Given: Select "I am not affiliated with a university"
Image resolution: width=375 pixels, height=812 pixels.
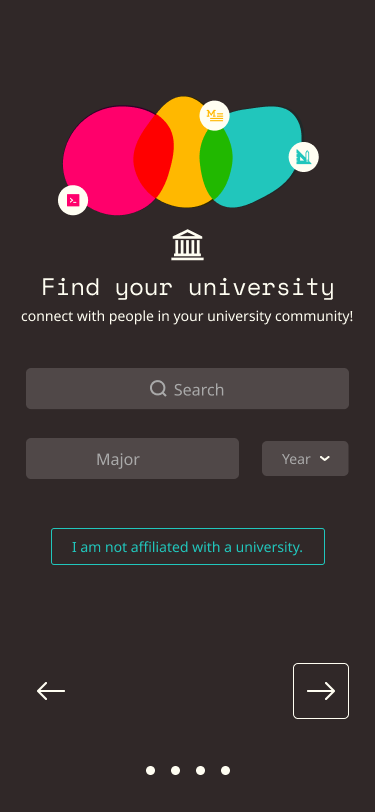Looking at the screenshot, I should pos(188,546).
